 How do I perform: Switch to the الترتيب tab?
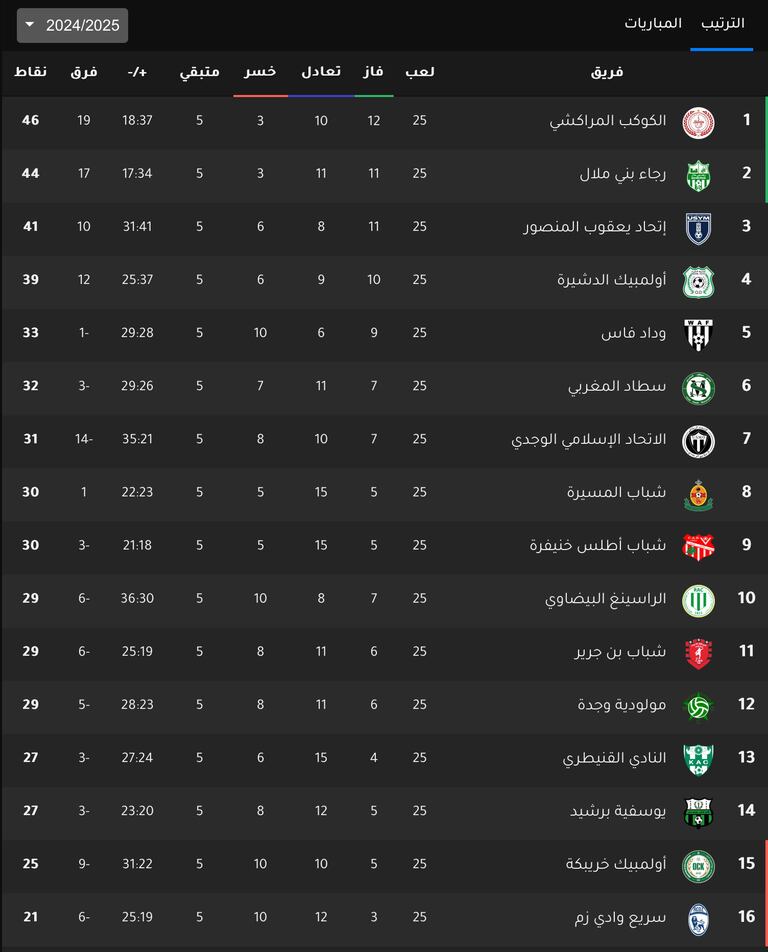[x=722, y=23]
